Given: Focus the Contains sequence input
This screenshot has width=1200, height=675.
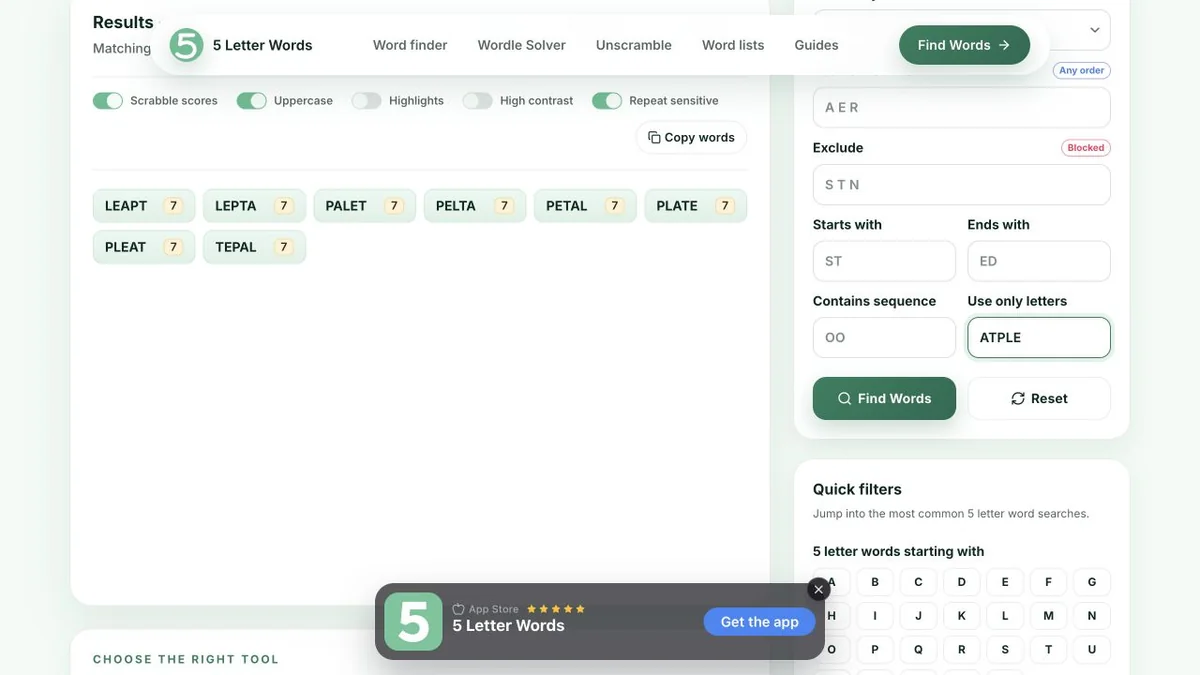Looking at the screenshot, I should click(884, 338).
